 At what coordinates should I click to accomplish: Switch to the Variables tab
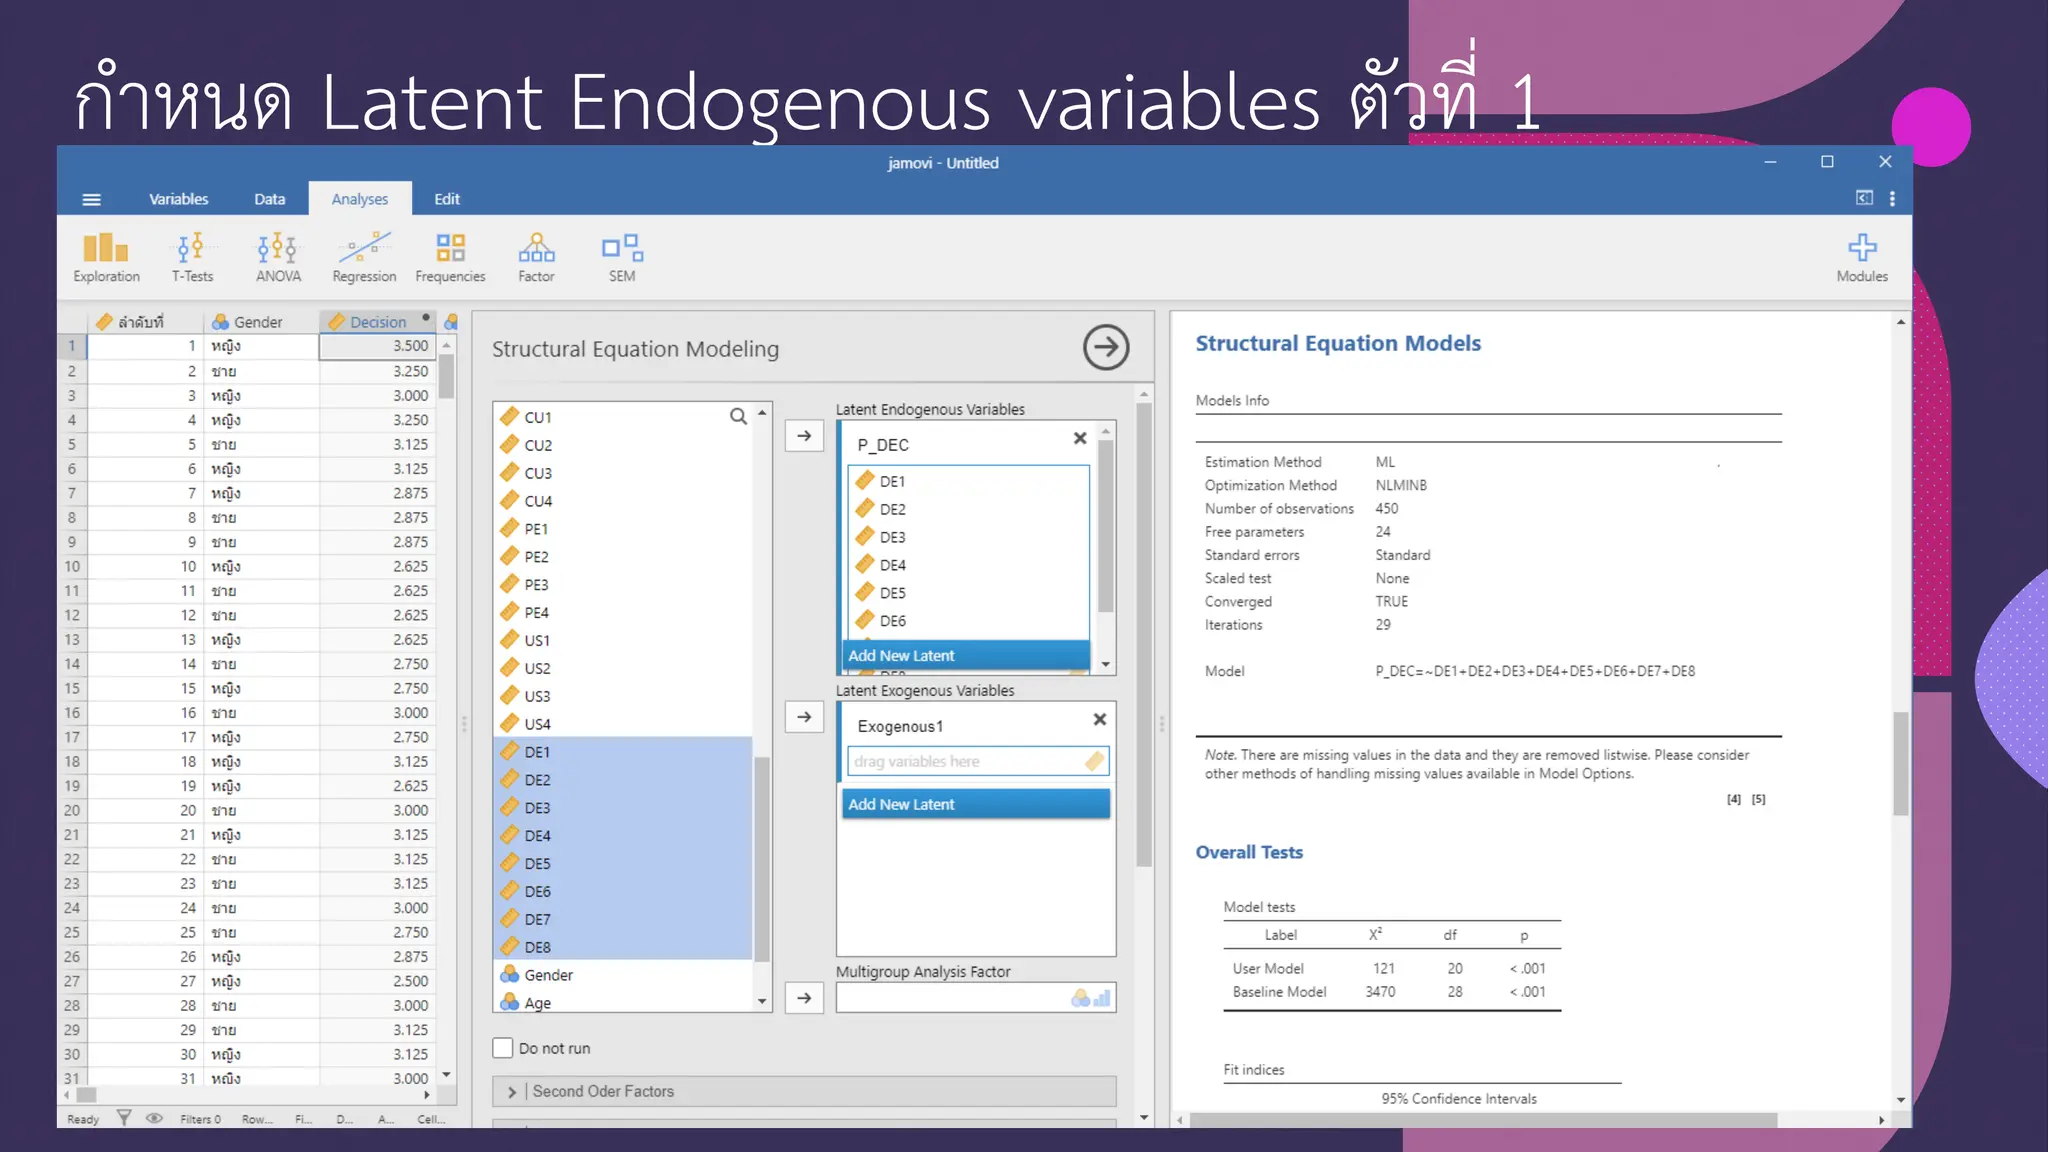[x=178, y=199]
